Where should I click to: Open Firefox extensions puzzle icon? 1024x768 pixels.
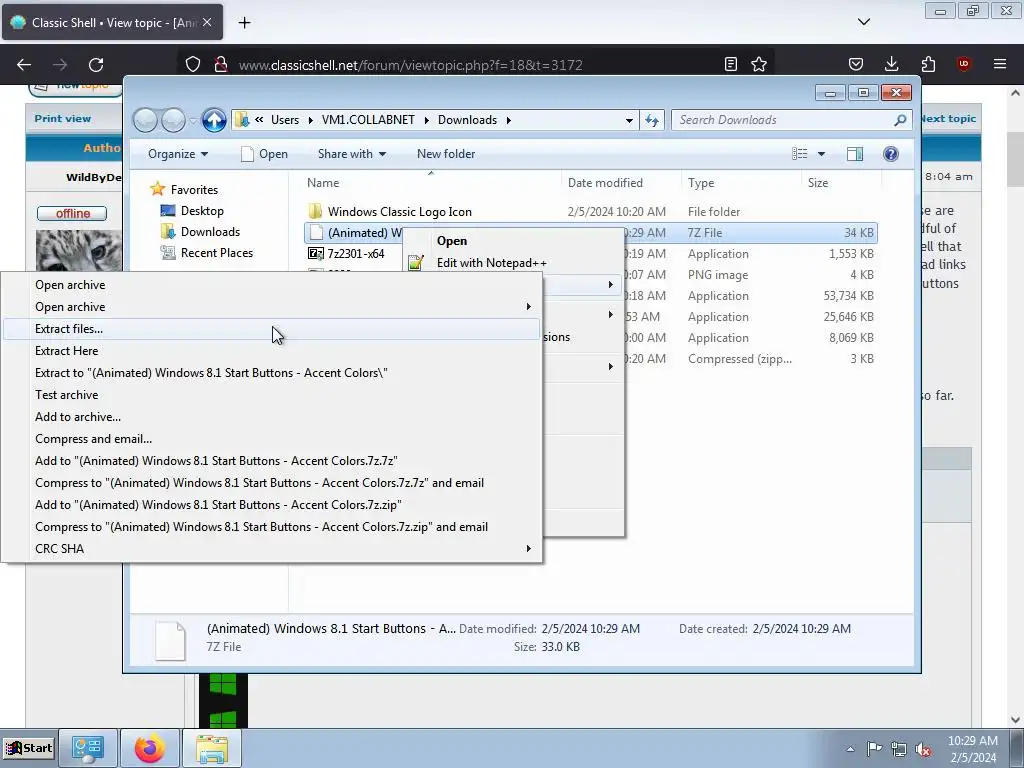[x=928, y=64]
